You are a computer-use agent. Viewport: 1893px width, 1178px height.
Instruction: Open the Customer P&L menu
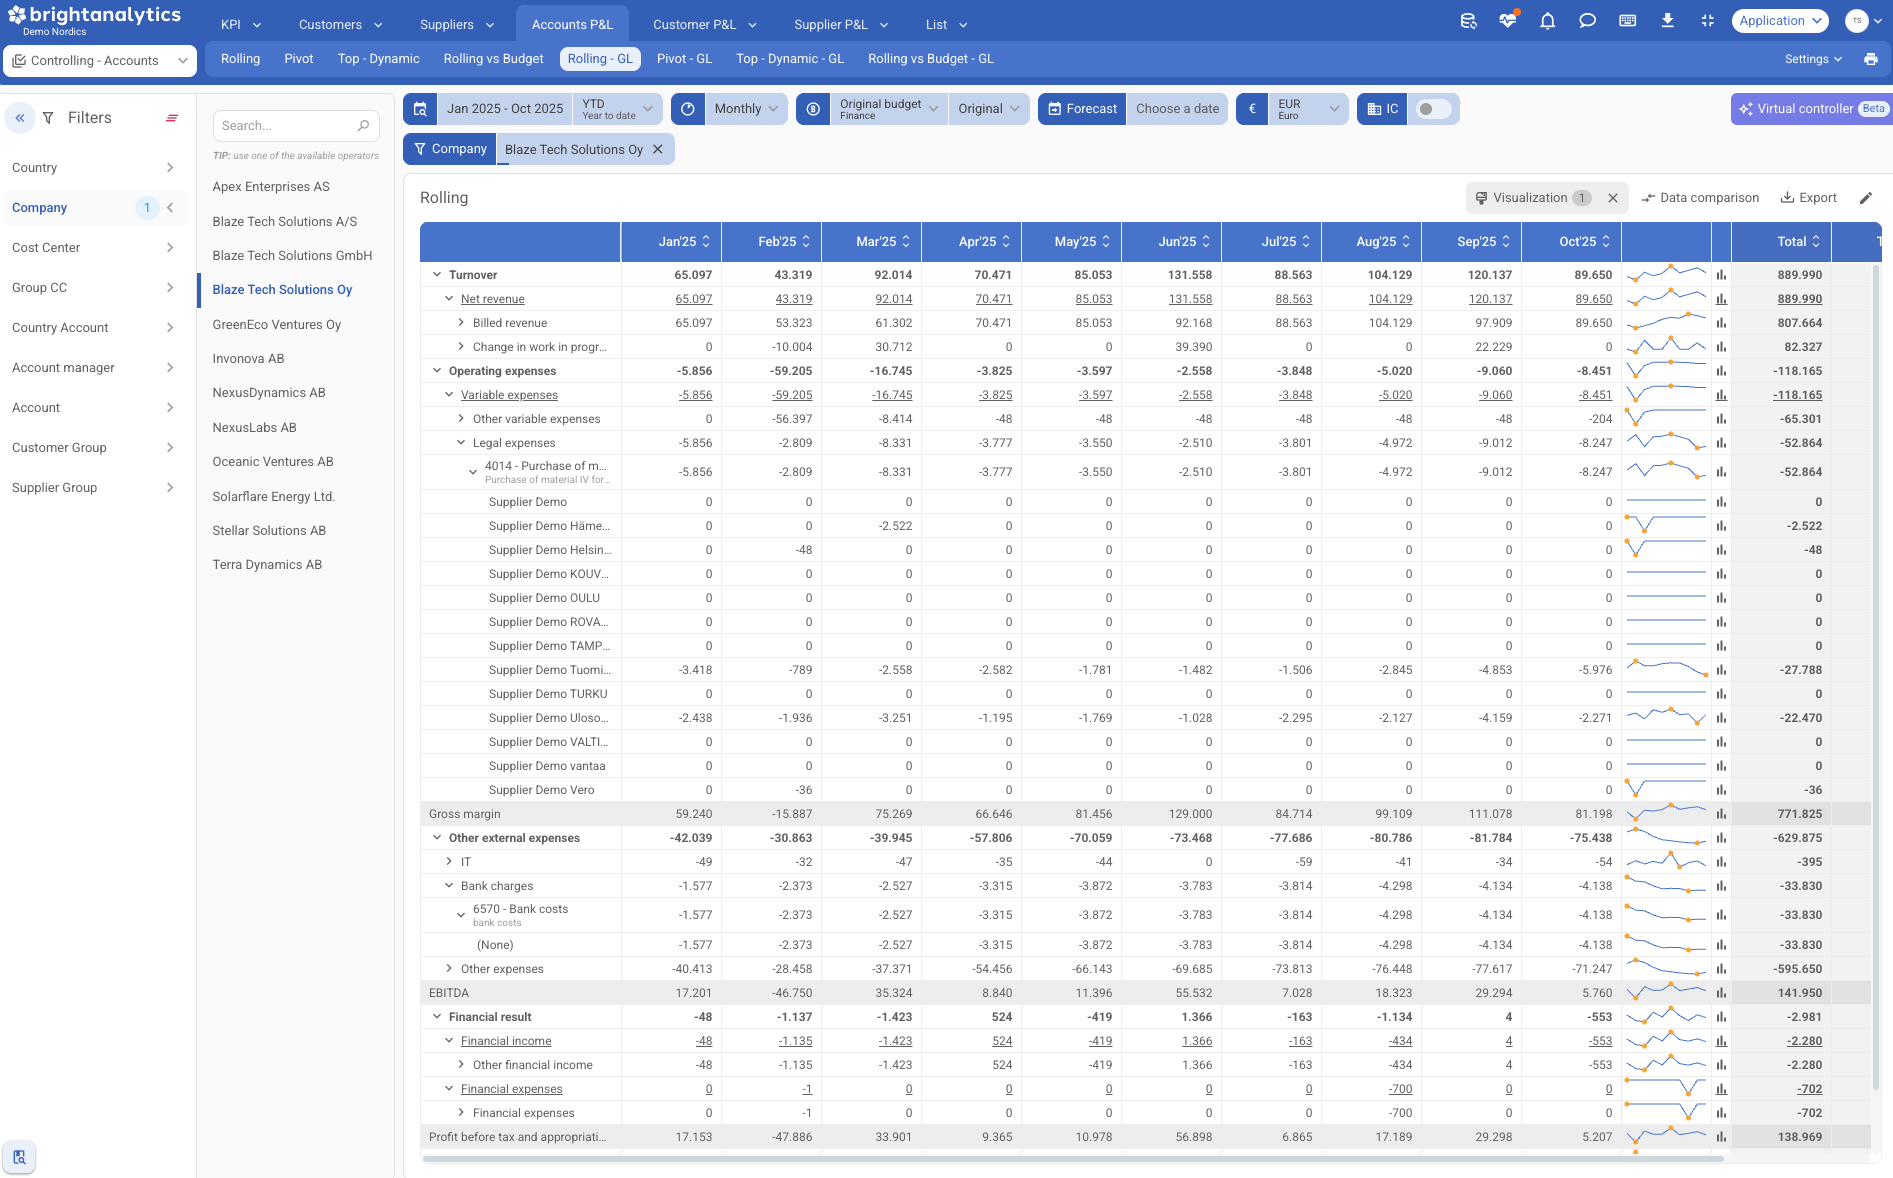[x=704, y=24]
